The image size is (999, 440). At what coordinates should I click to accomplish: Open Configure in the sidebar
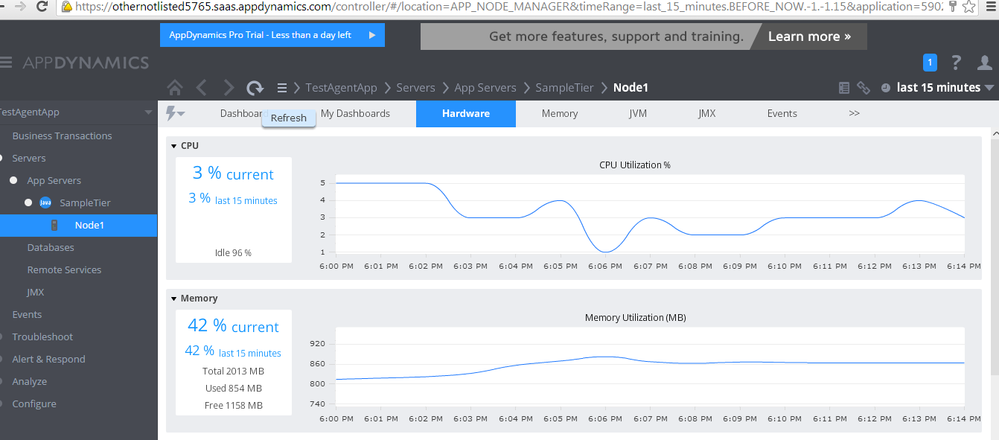(34, 404)
